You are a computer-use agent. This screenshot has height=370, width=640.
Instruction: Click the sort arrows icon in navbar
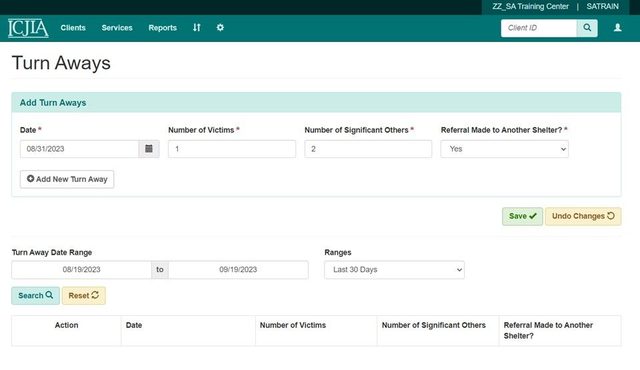(197, 27)
